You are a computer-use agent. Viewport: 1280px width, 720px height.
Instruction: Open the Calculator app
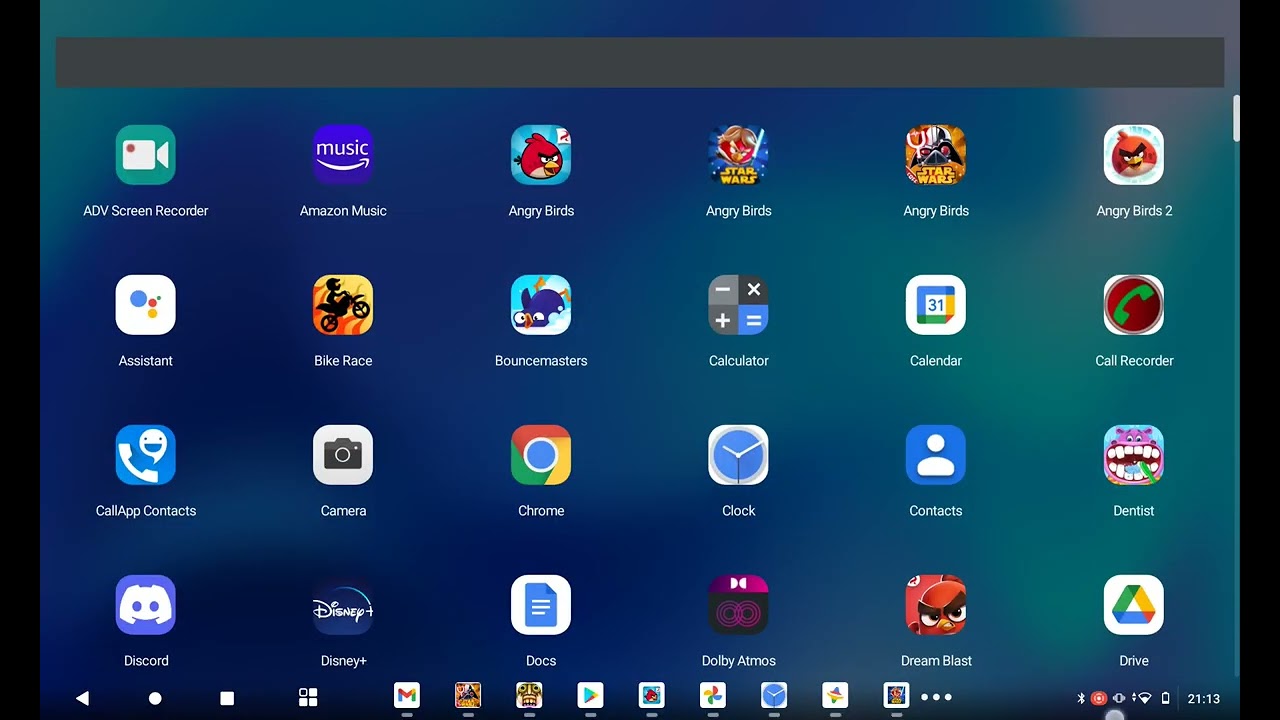pos(739,305)
